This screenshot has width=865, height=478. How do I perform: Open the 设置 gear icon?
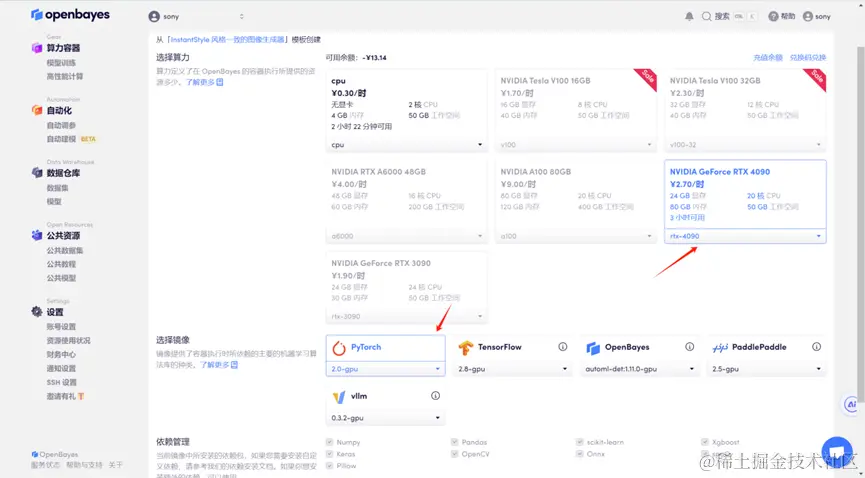point(37,312)
